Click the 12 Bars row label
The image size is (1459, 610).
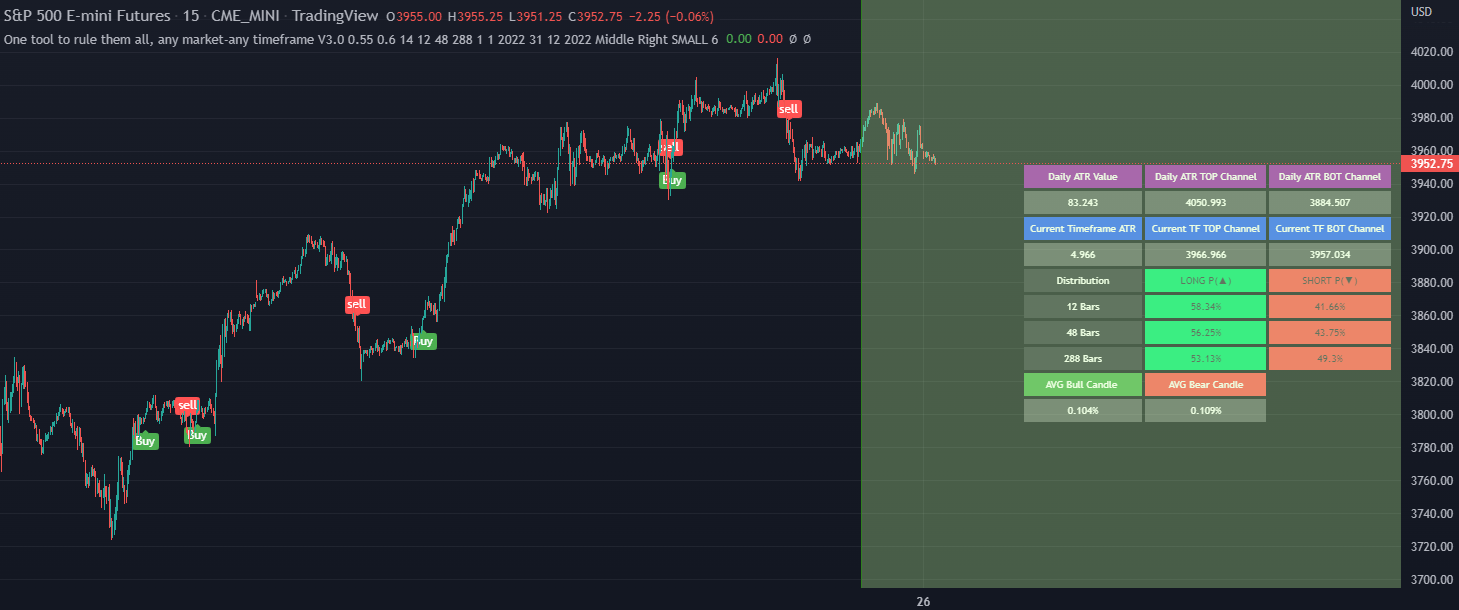[x=1082, y=307]
